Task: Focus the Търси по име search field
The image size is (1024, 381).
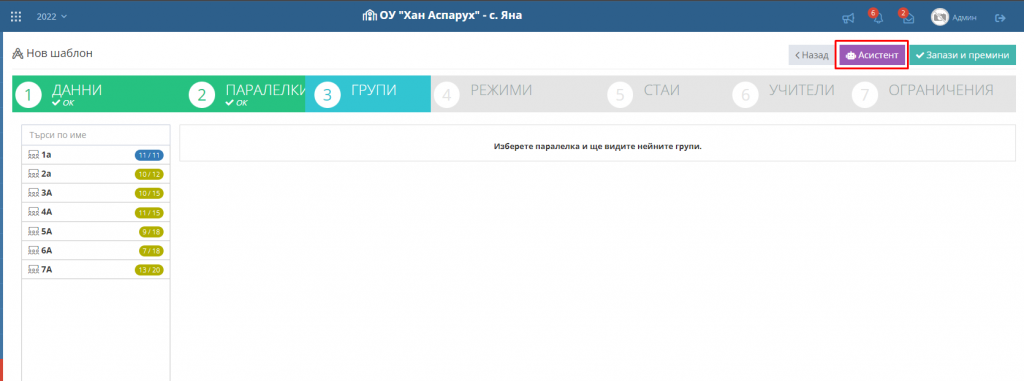Action: point(96,135)
